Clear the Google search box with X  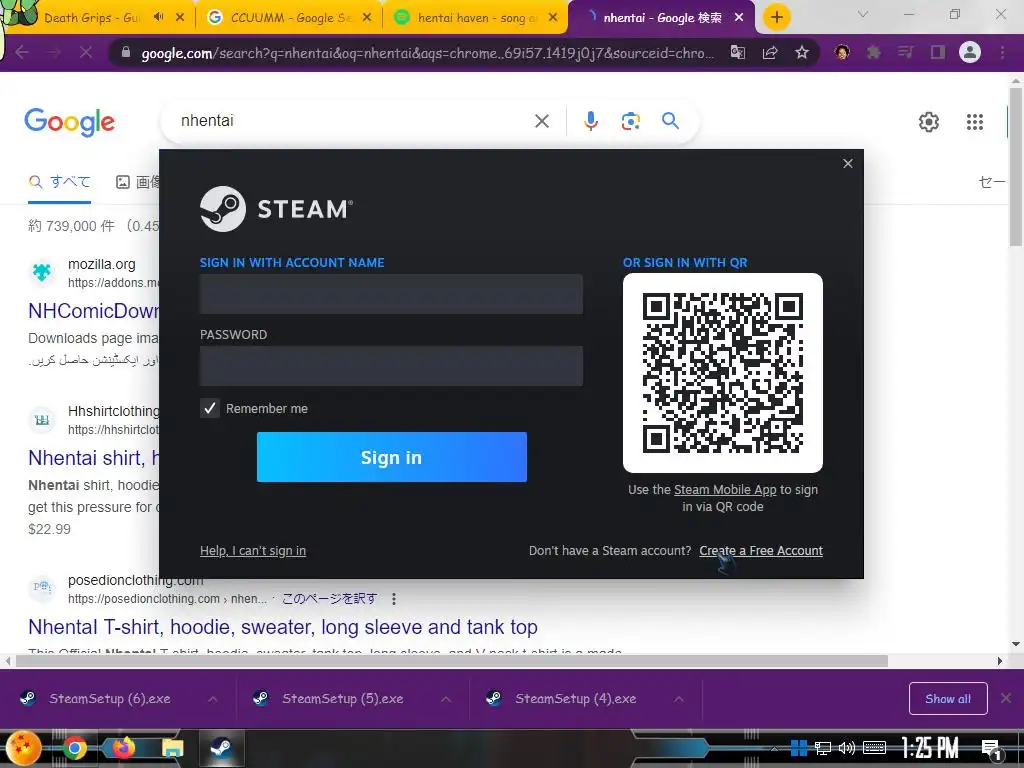(541, 121)
